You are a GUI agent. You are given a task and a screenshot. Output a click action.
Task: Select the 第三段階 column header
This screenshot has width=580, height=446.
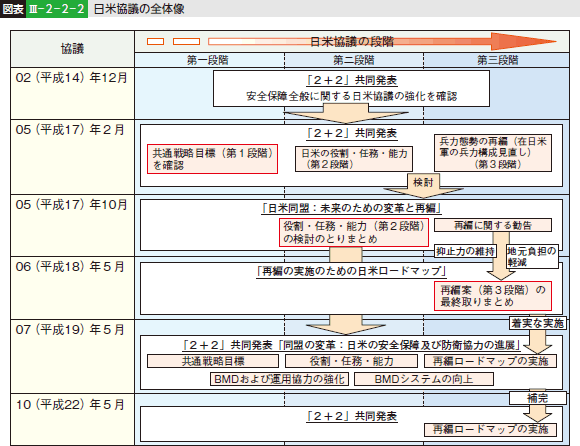tap(497, 60)
